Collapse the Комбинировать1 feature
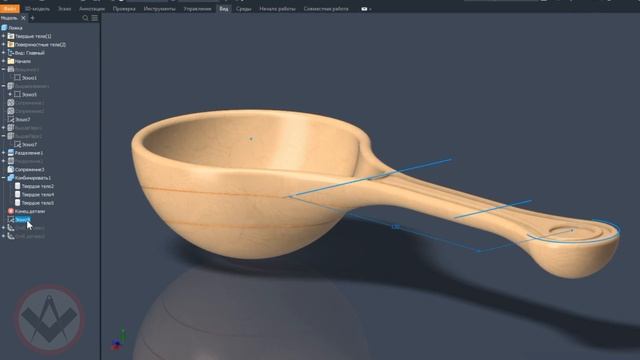This screenshot has width=640, height=360. (4, 178)
